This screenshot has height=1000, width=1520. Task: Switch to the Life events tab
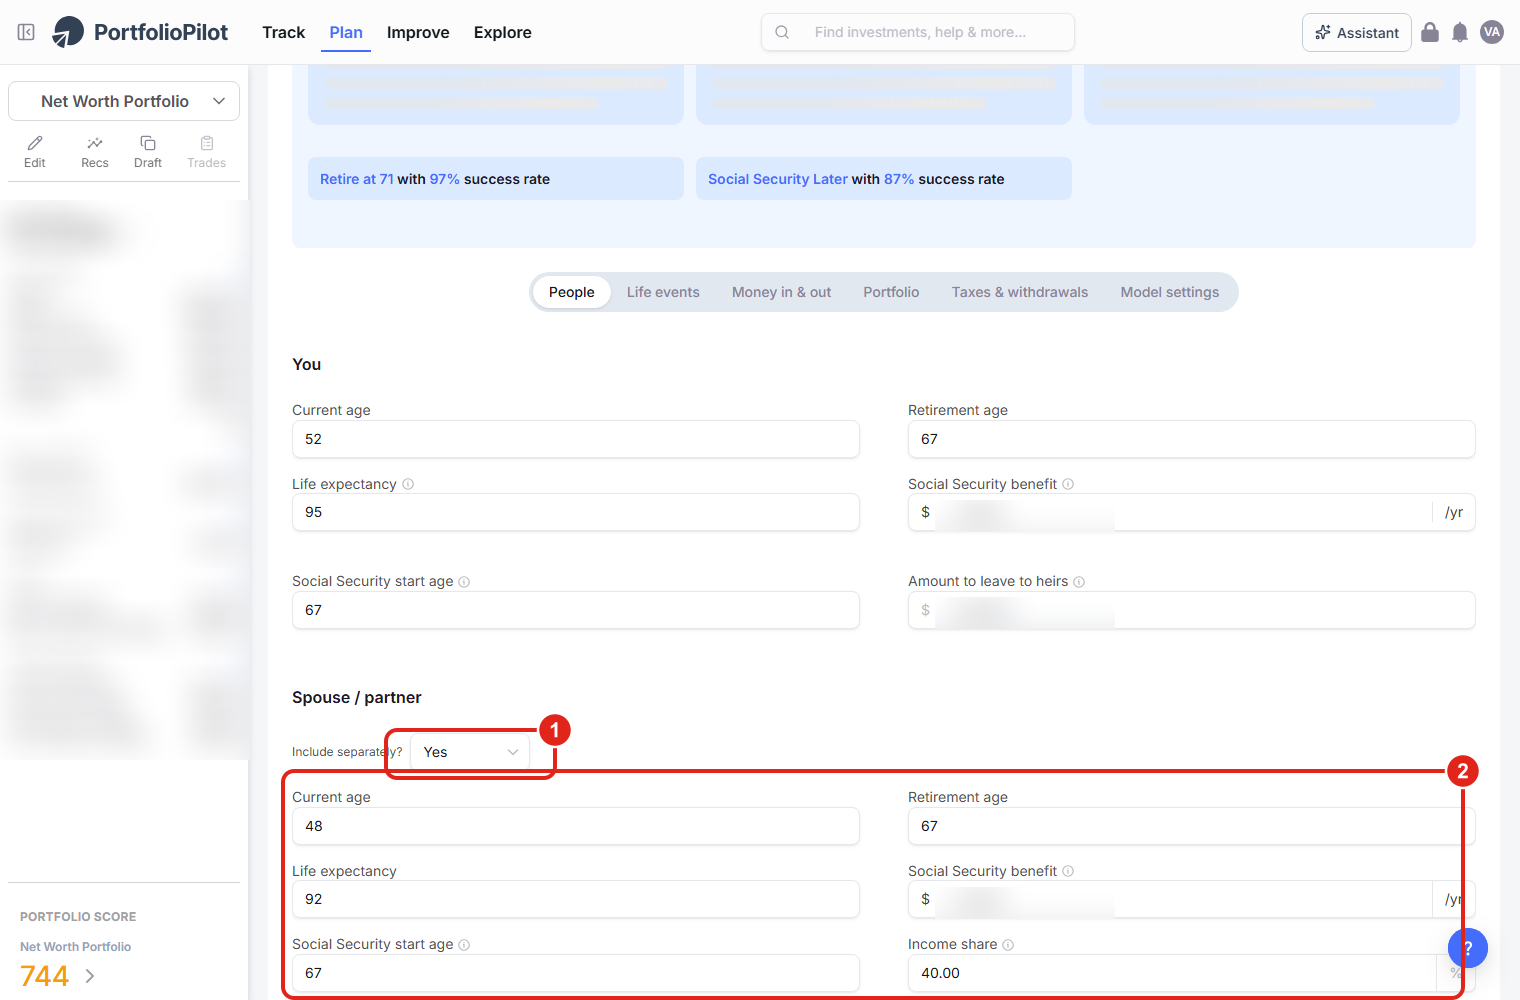[663, 292]
